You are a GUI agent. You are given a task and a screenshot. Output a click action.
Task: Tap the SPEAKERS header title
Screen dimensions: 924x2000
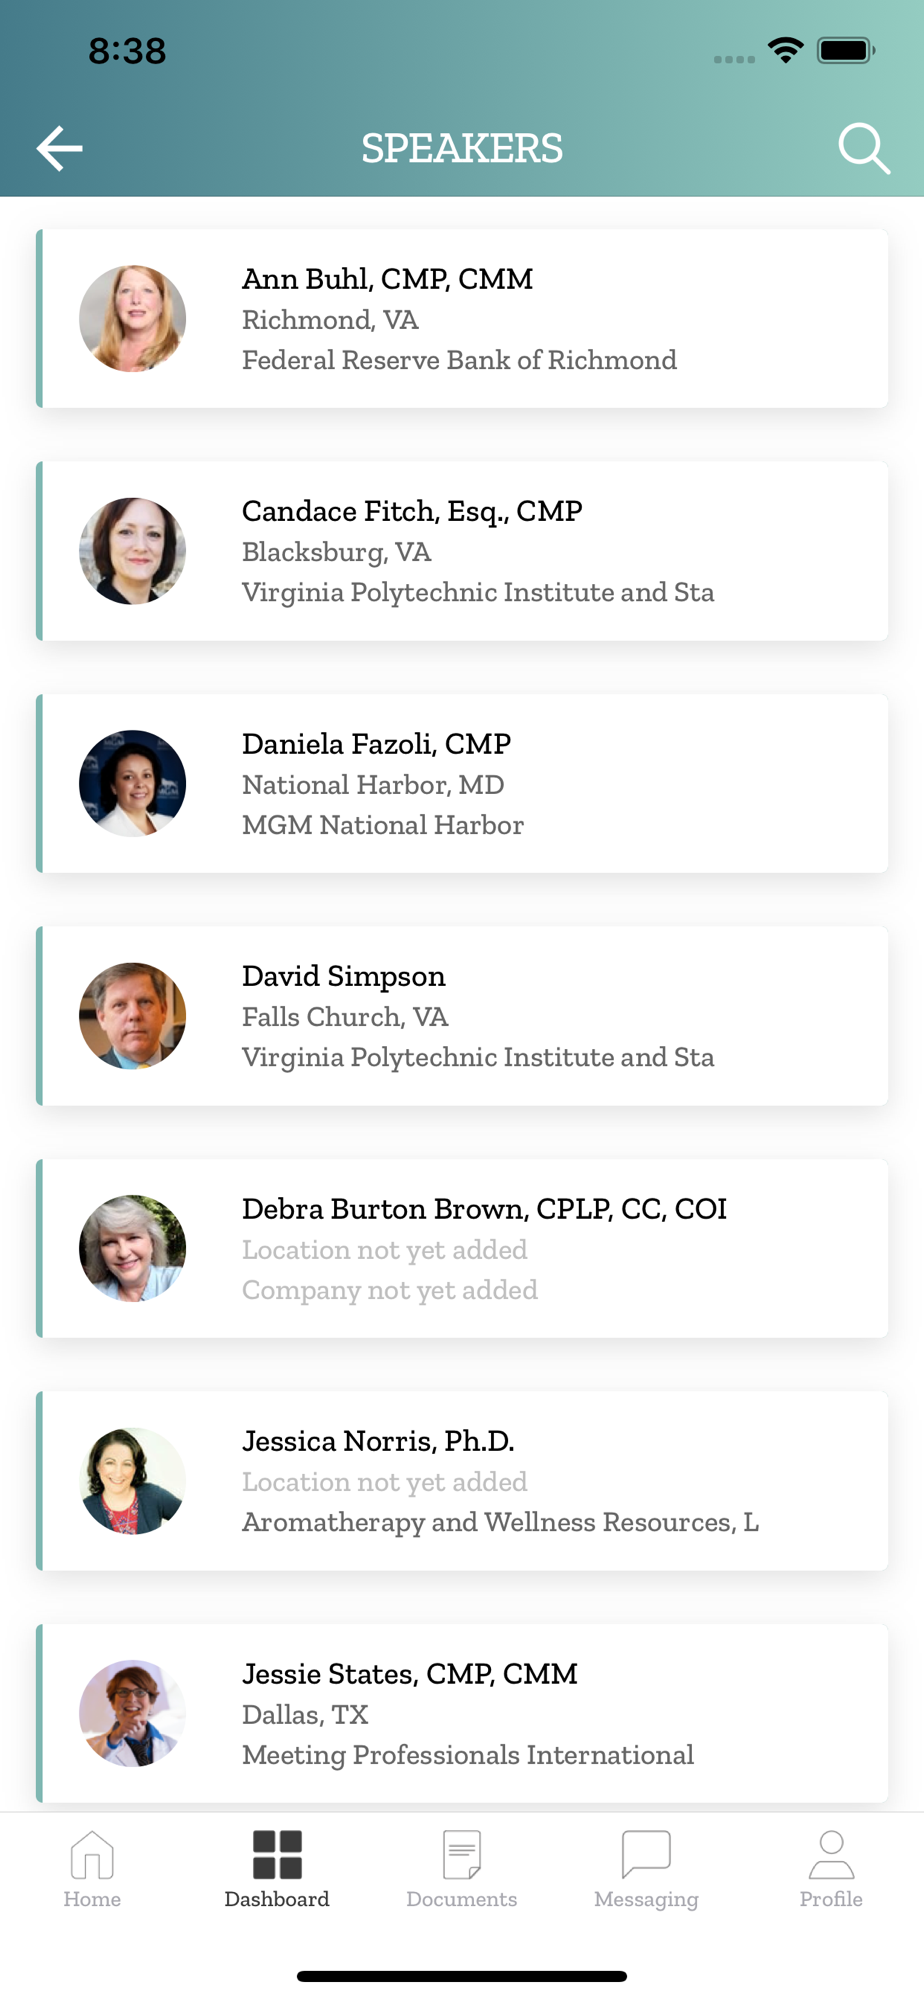point(462,149)
